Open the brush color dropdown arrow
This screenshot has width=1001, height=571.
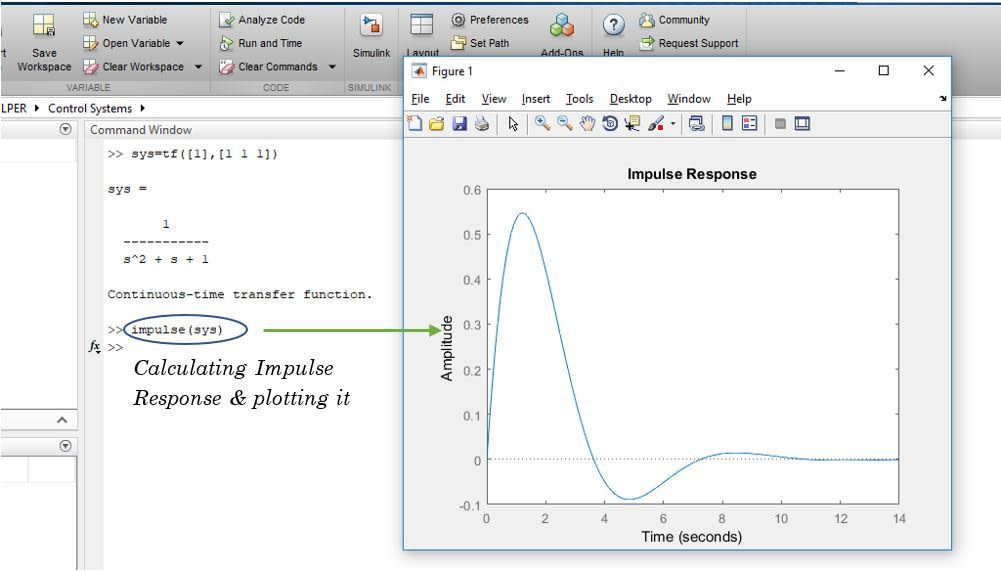673,124
